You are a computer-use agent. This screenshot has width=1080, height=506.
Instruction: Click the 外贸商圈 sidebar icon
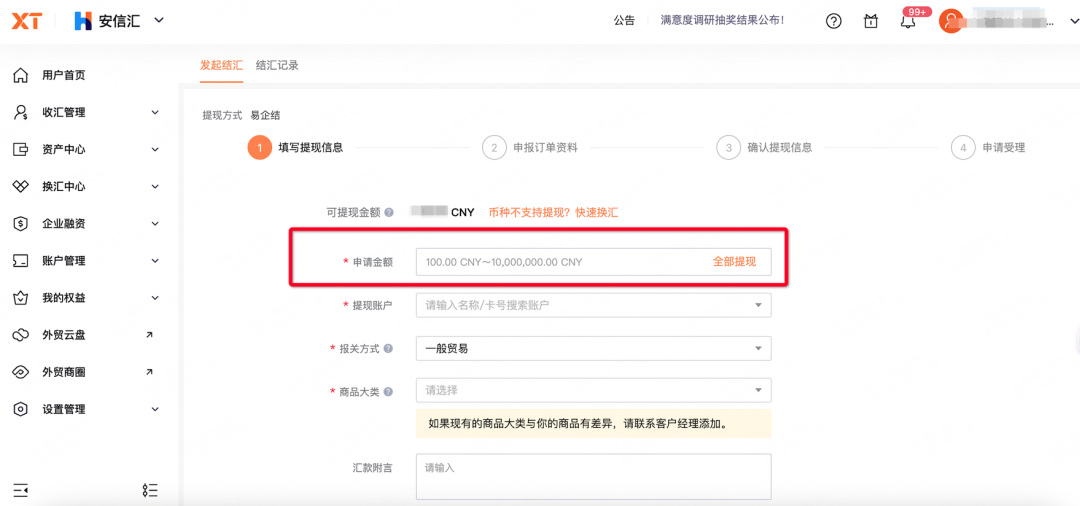pos(21,372)
